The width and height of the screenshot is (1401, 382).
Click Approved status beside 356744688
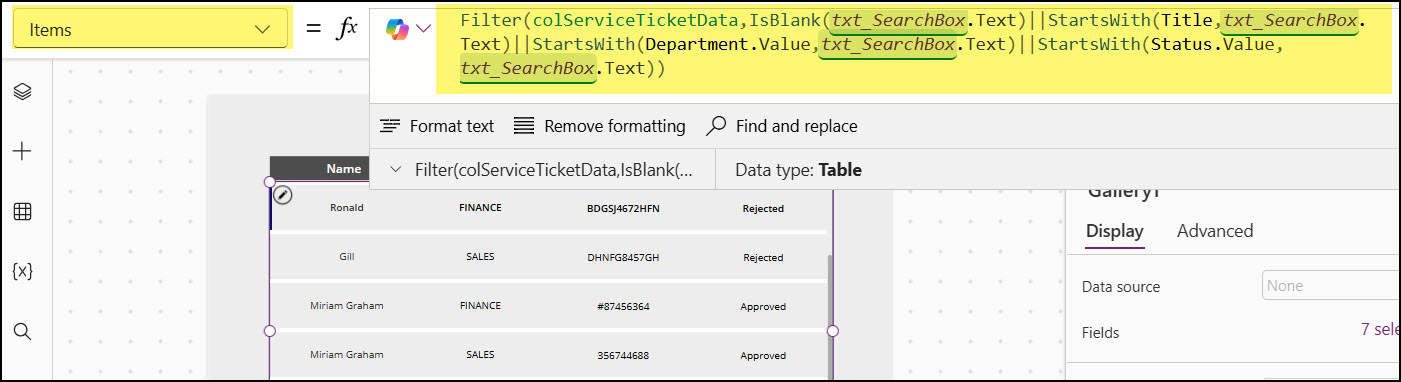(x=763, y=356)
